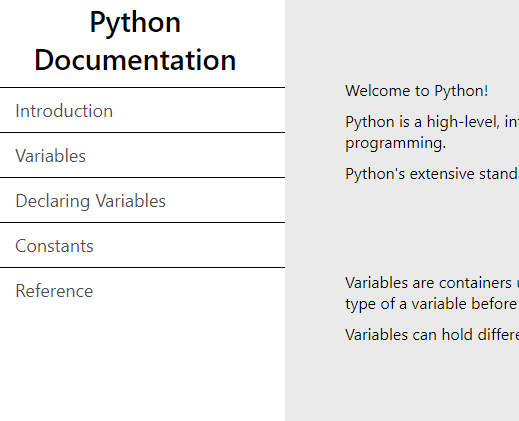Select Declaring Variables in the sidebar
519x421 pixels.
click(142, 201)
